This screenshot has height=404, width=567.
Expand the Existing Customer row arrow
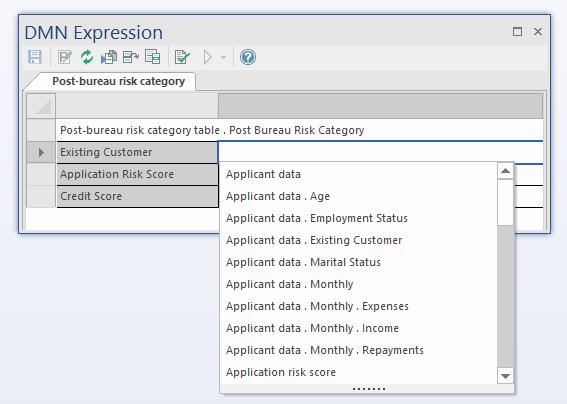coord(41,152)
